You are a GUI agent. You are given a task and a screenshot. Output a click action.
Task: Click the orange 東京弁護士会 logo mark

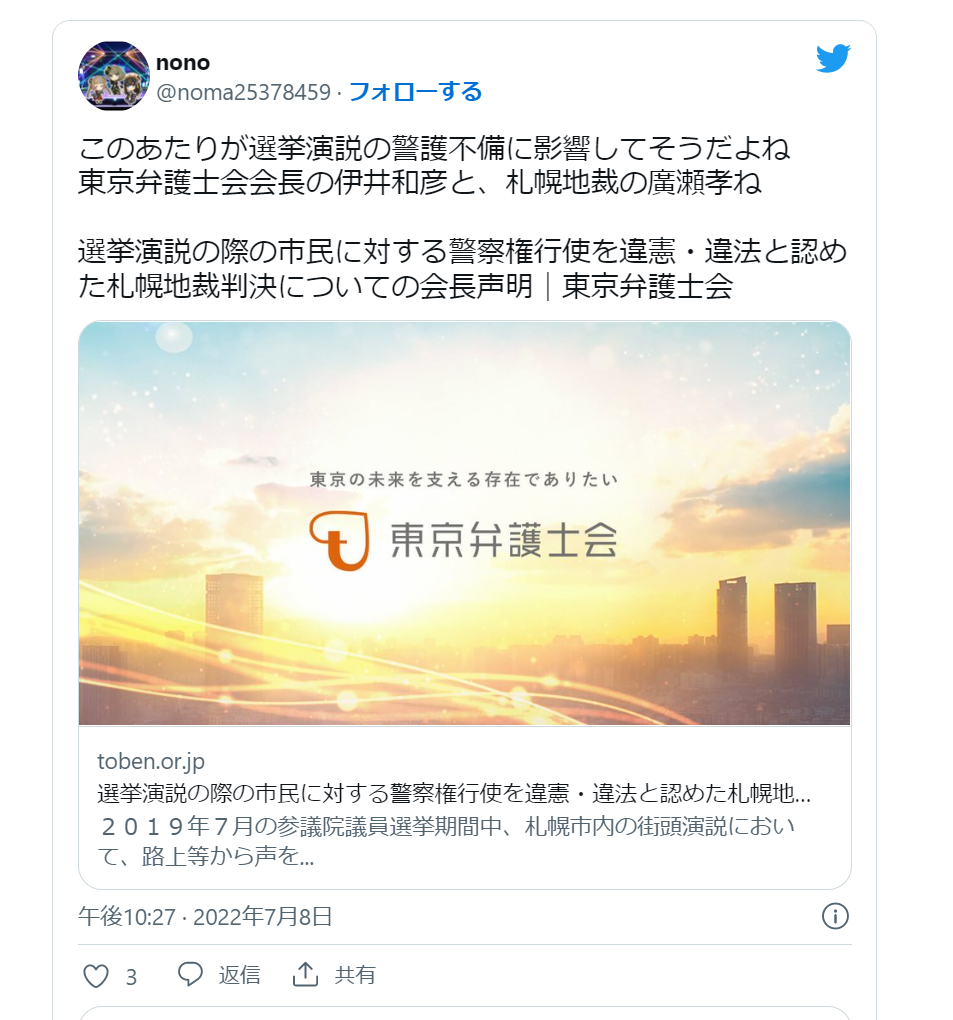coord(340,541)
